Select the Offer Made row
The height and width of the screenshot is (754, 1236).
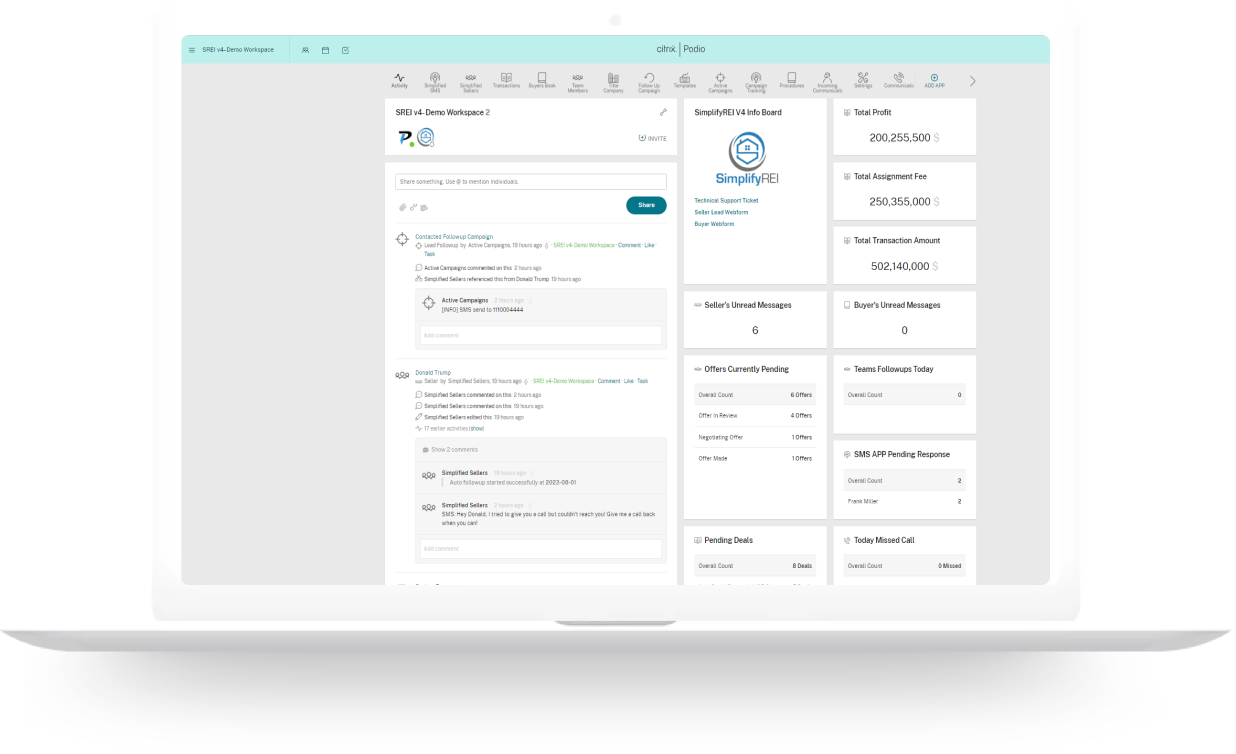(755, 458)
